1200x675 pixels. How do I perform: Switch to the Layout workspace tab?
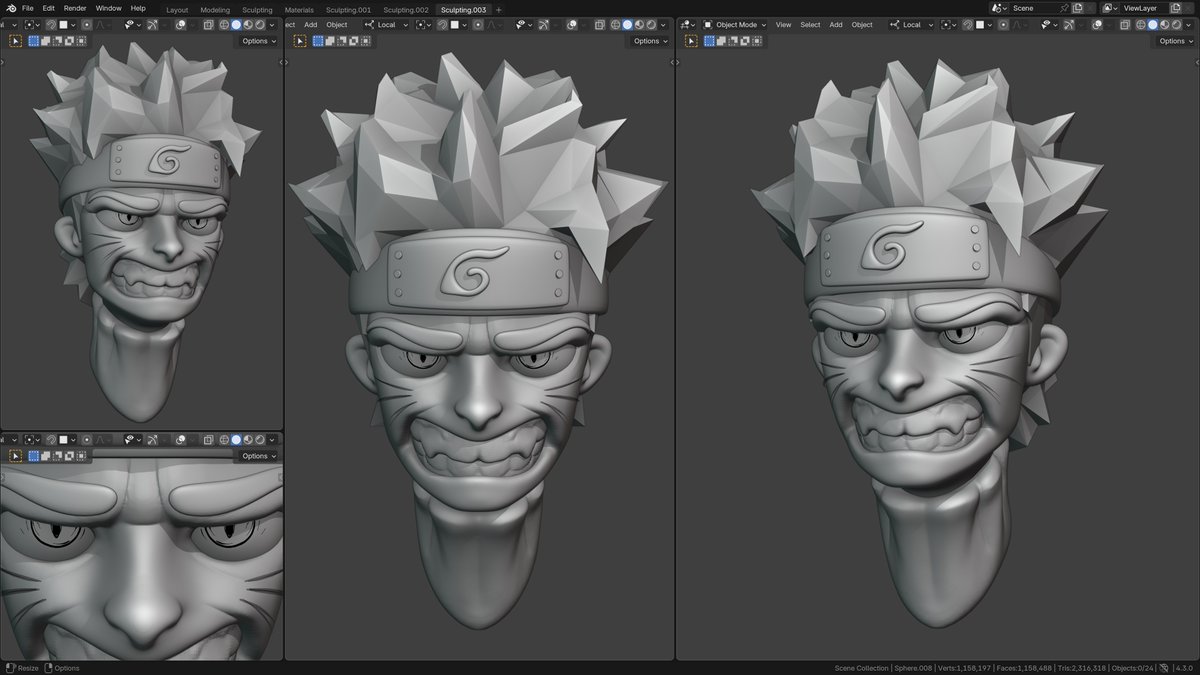[x=177, y=10]
